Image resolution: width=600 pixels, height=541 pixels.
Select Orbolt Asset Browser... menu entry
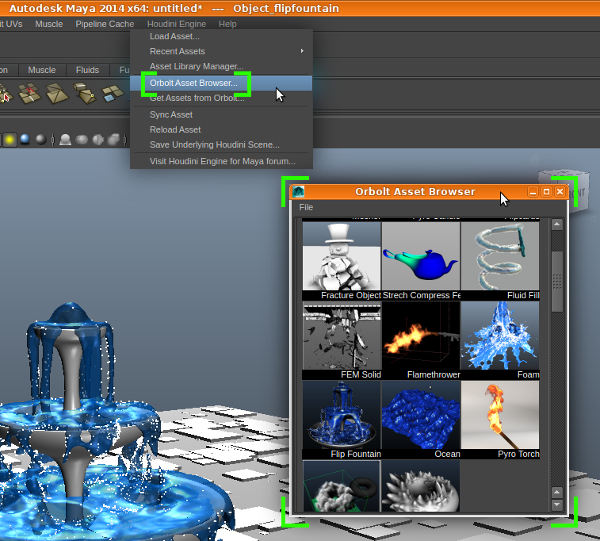point(221,83)
